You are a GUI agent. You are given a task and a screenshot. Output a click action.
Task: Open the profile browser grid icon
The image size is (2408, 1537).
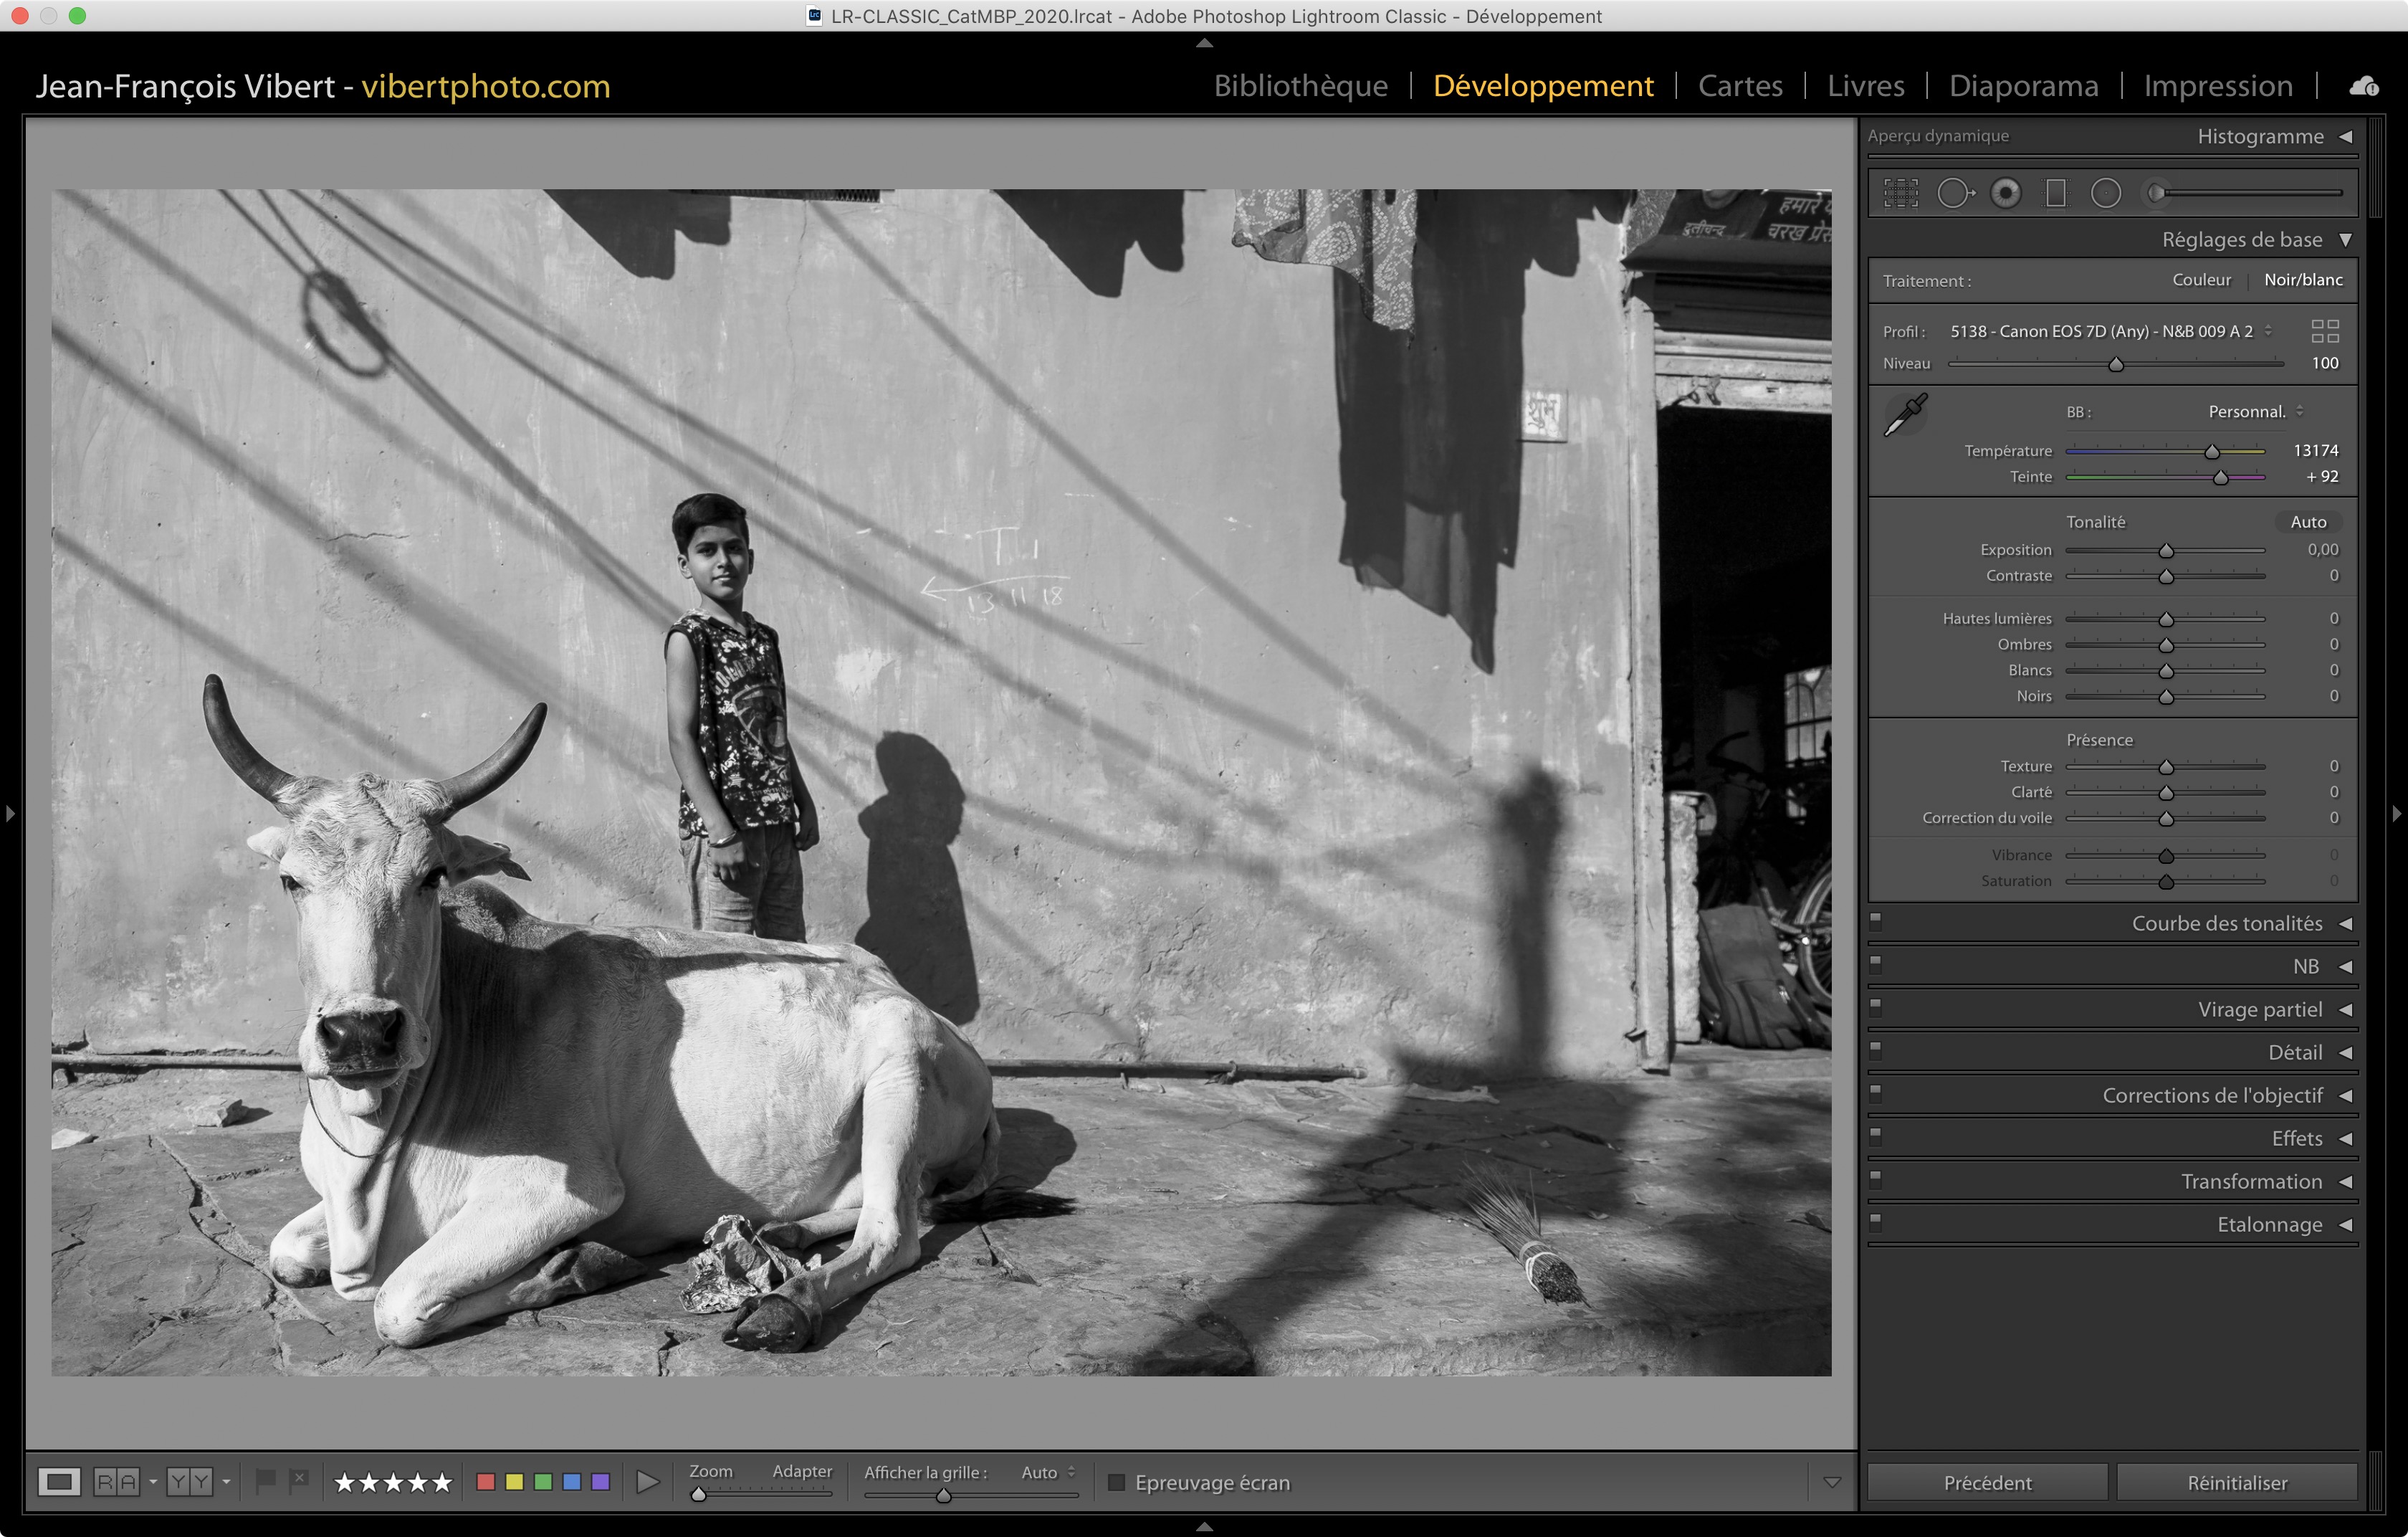coord(2325,331)
